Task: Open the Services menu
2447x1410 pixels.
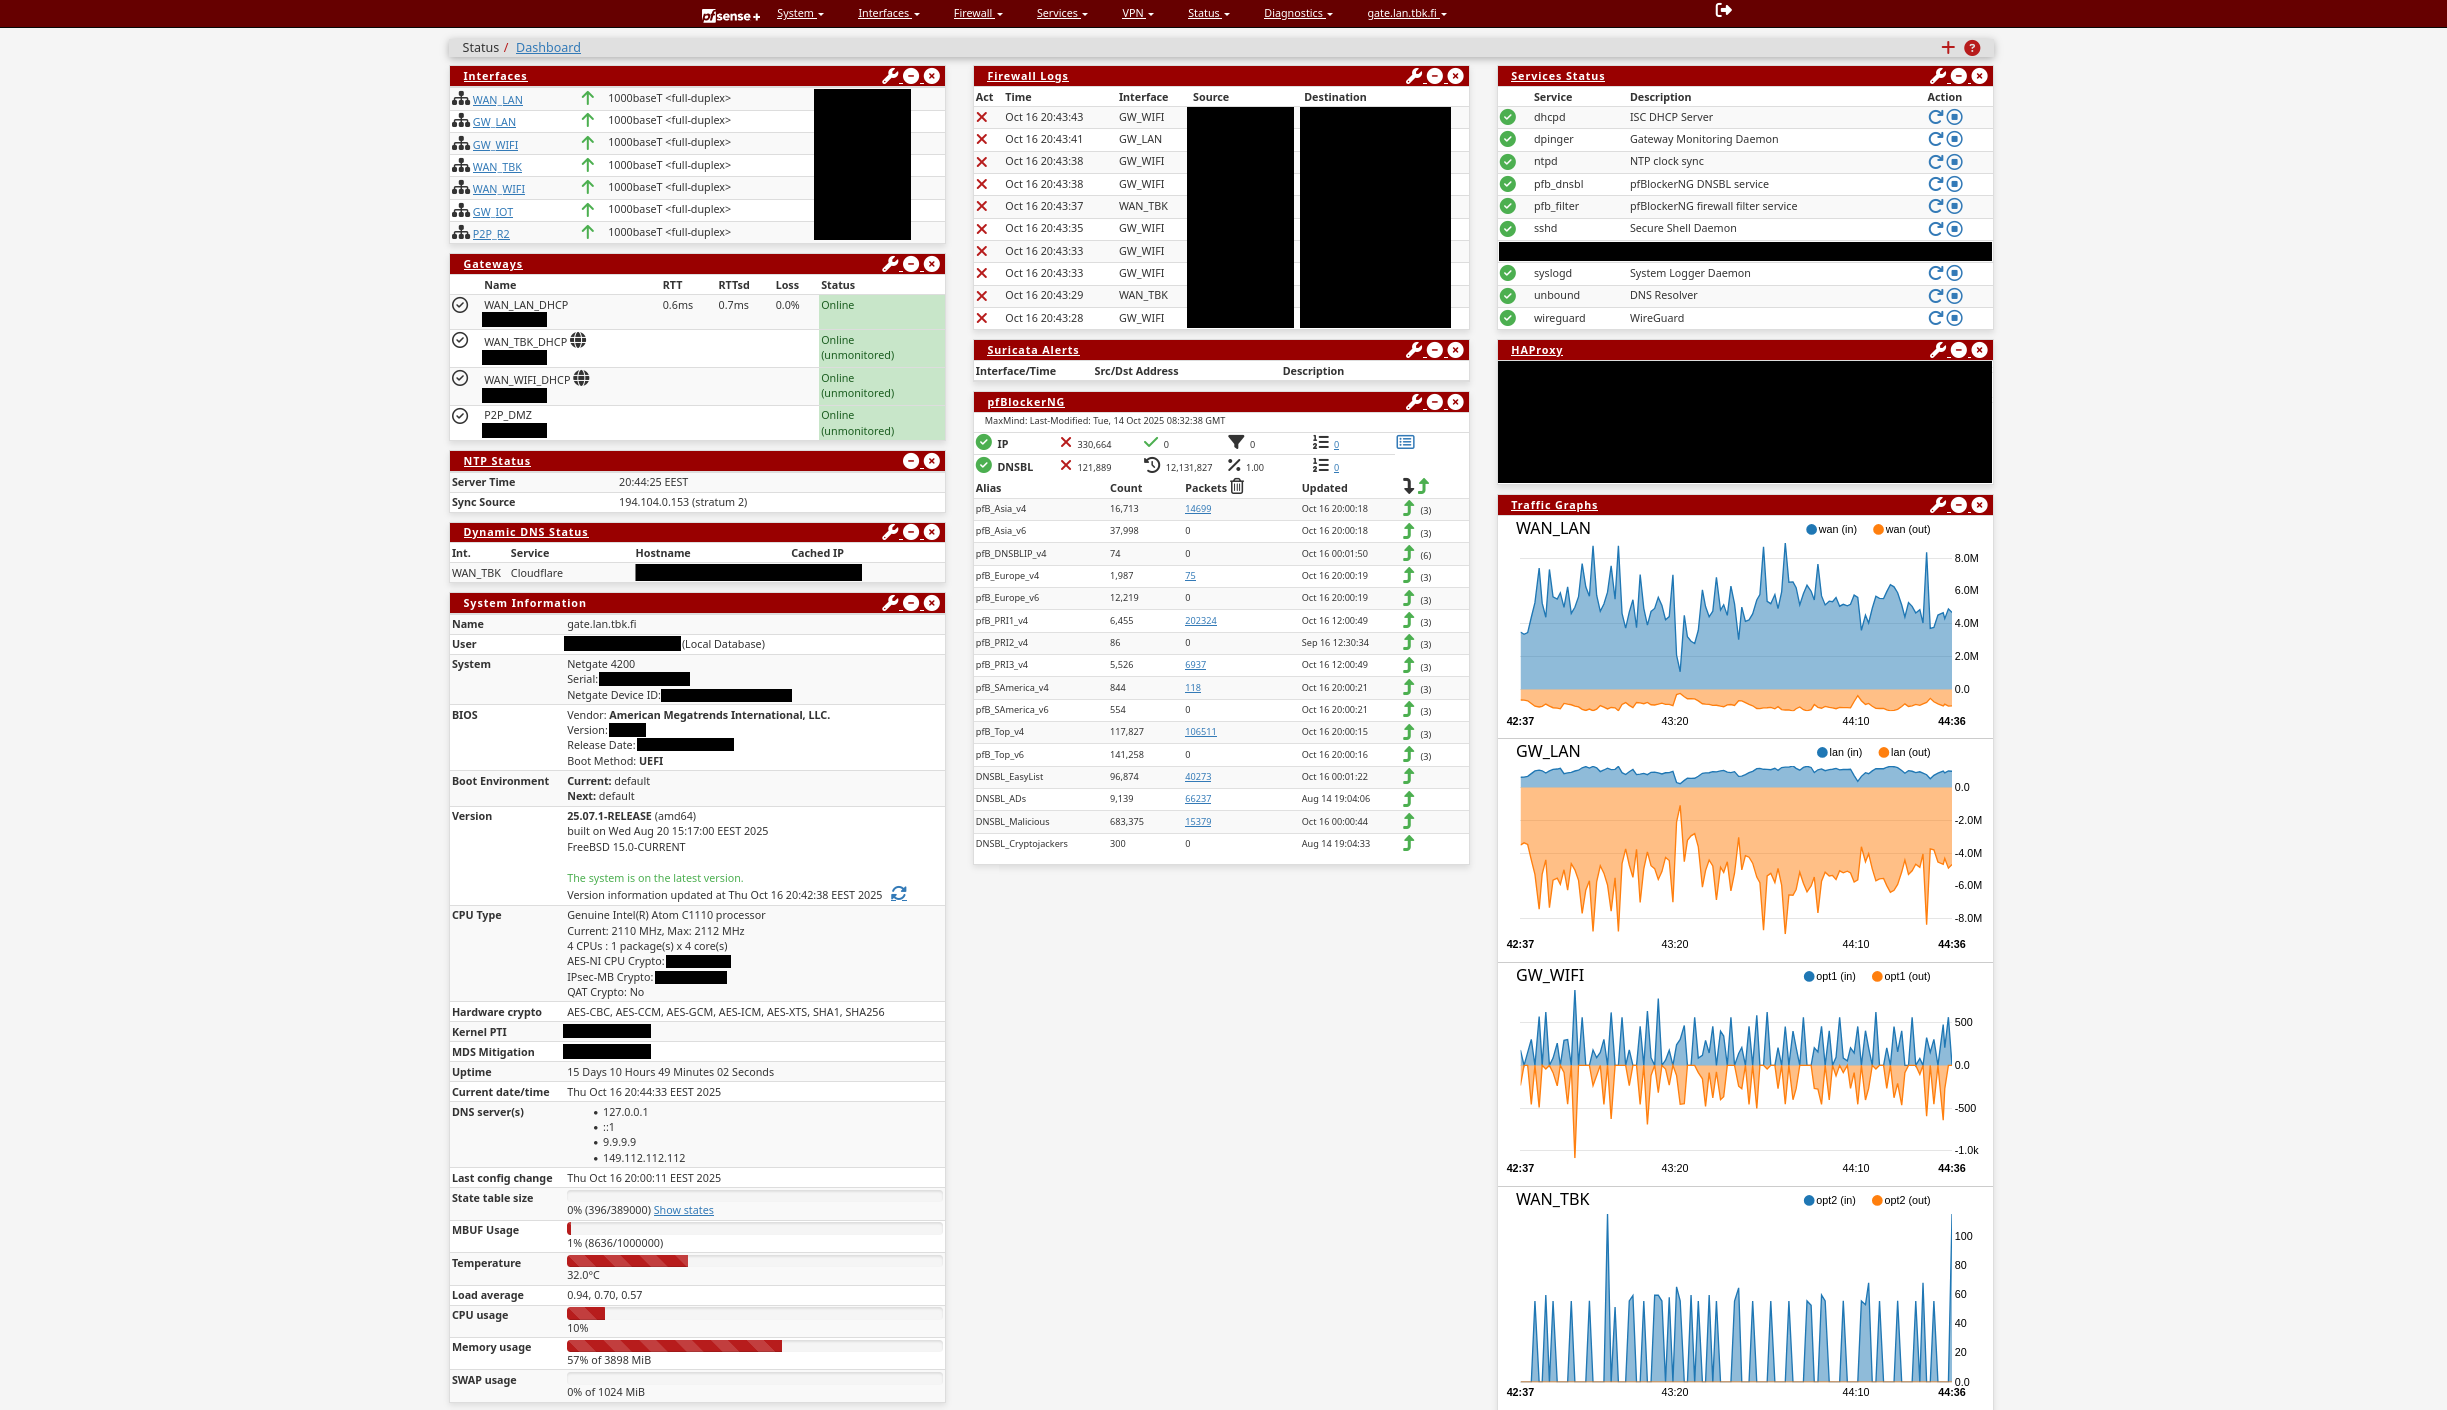Action: [1062, 13]
